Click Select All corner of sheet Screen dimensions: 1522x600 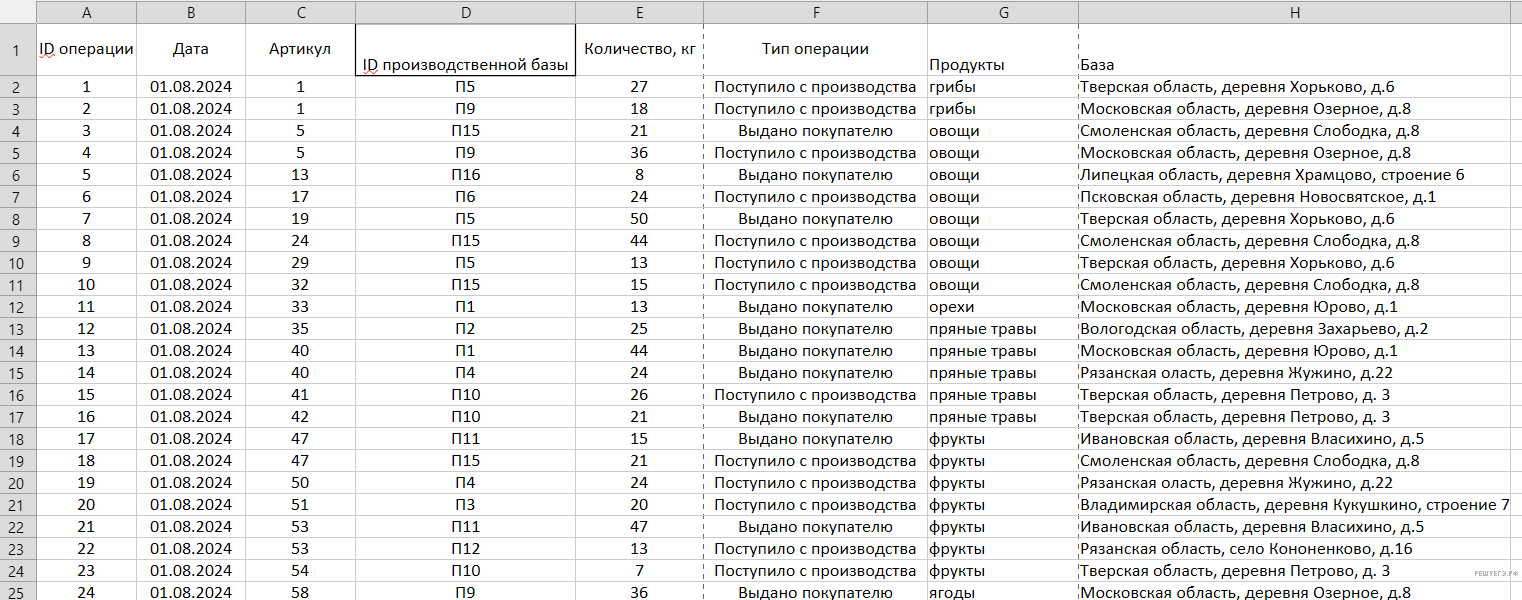[x=16, y=12]
